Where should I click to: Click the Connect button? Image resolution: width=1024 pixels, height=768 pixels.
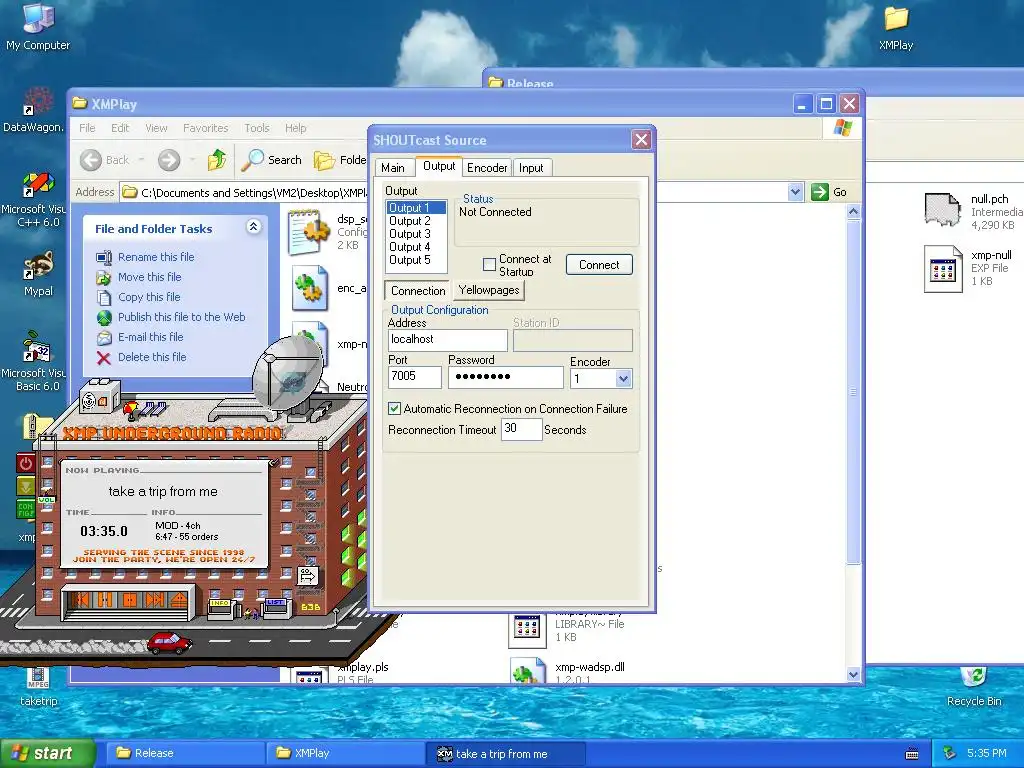coord(599,264)
